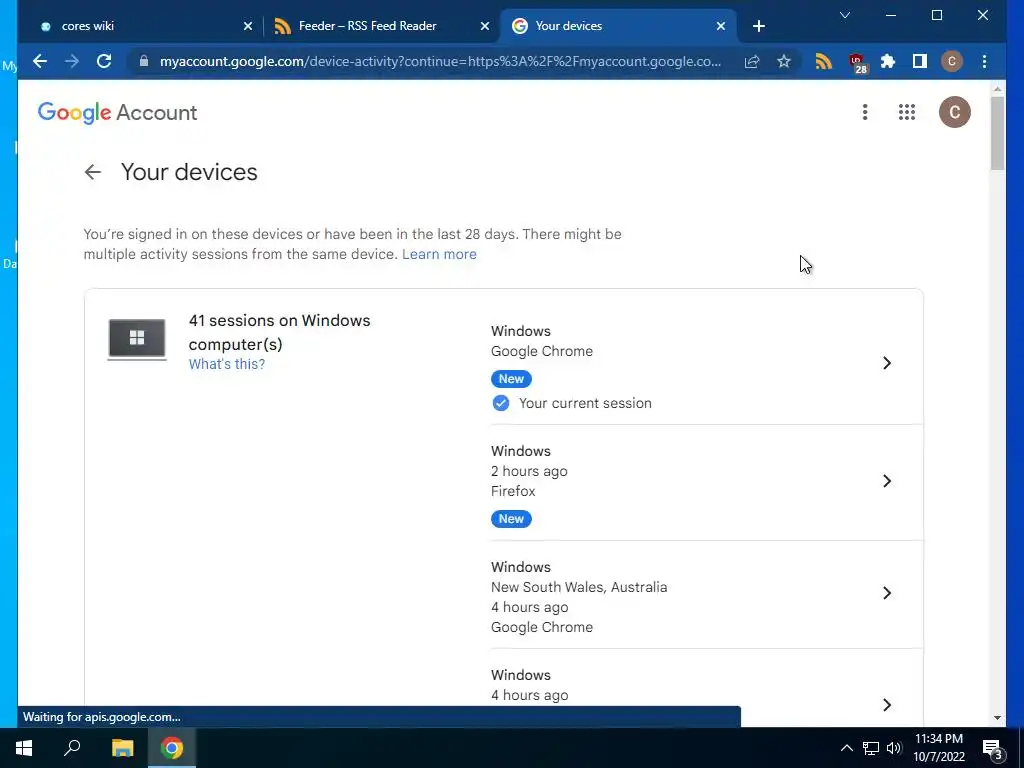Image resolution: width=1024 pixels, height=768 pixels.
Task: Open Google Account avatar on page
Action: tap(954, 112)
